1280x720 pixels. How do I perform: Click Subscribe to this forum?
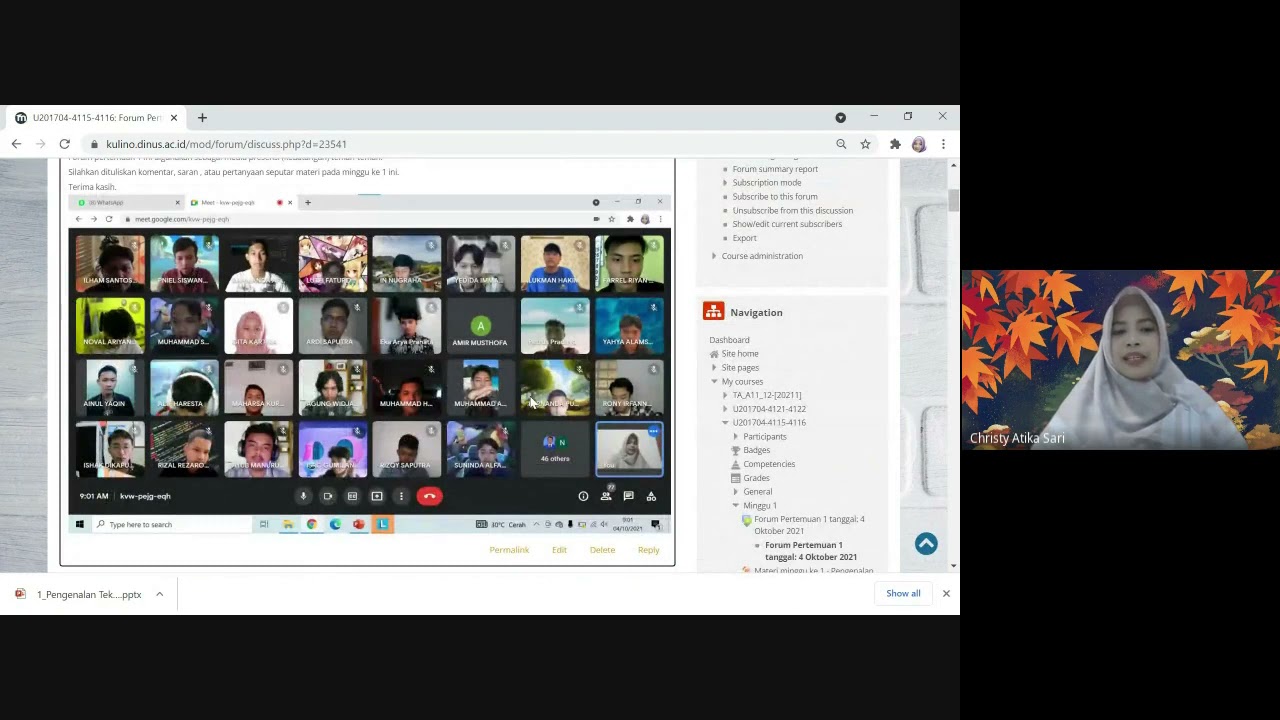click(775, 197)
